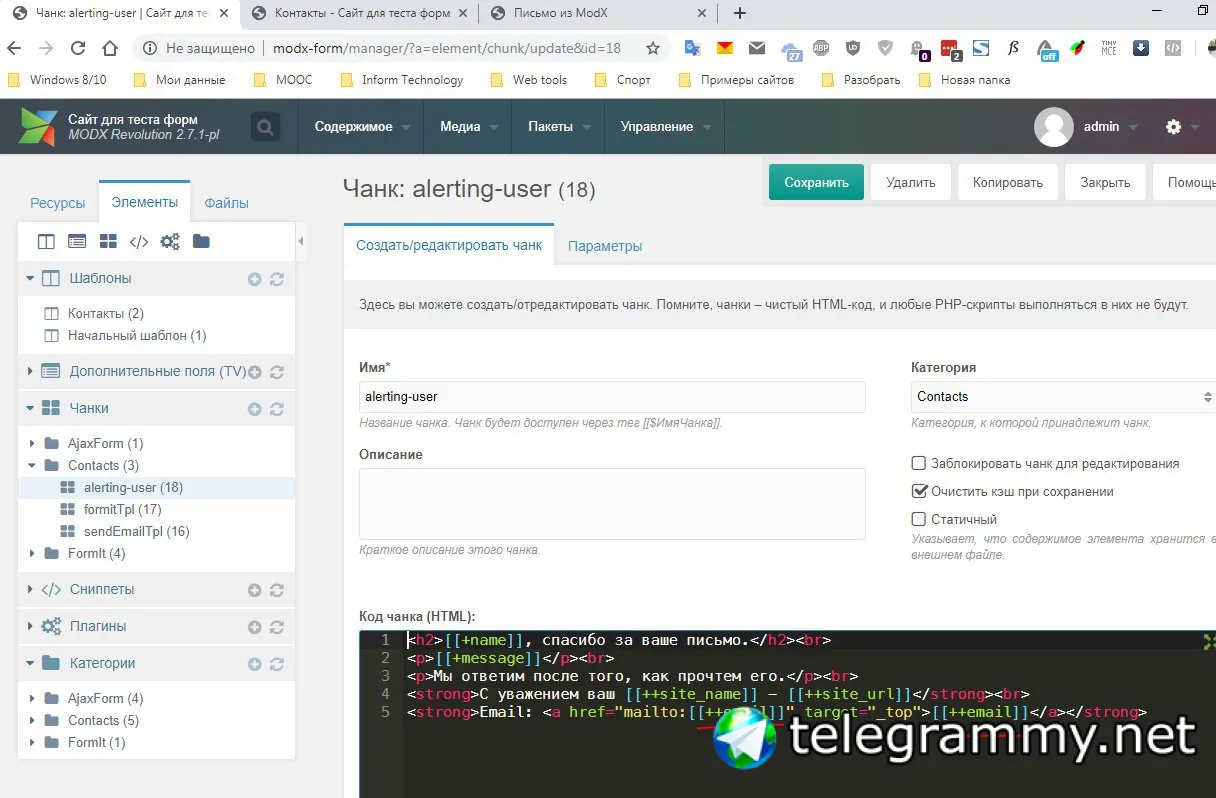Click the Имя input field
Screen dimensions: 1216x798
point(612,396)
